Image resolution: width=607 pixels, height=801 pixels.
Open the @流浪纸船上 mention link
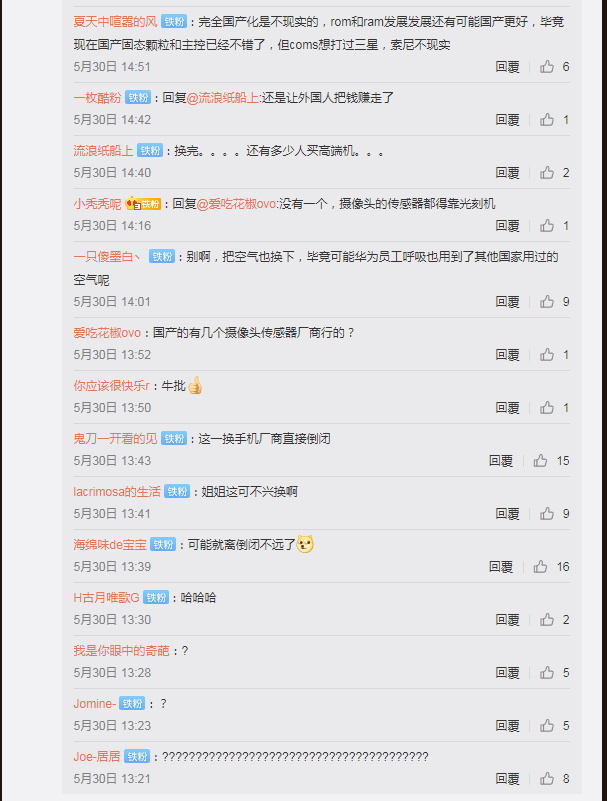223,98
